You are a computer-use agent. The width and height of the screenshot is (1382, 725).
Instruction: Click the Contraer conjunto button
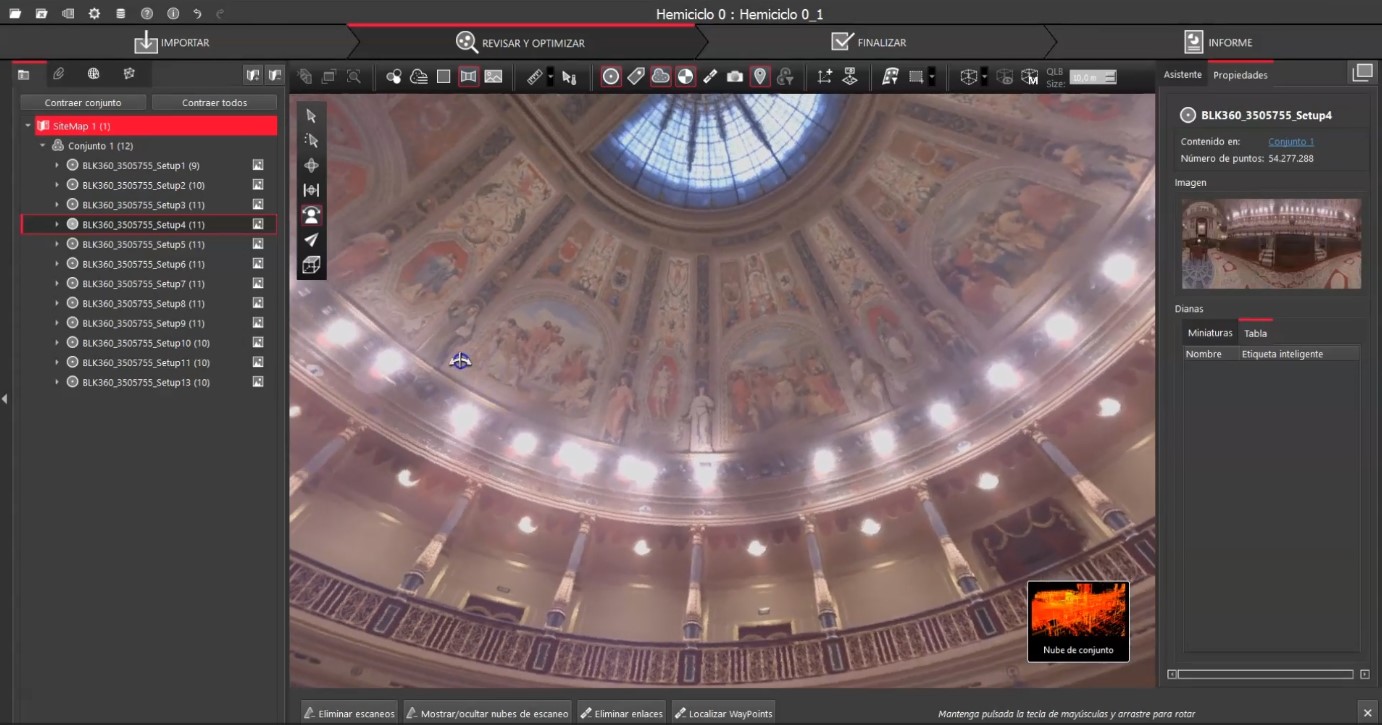point(83,103)
